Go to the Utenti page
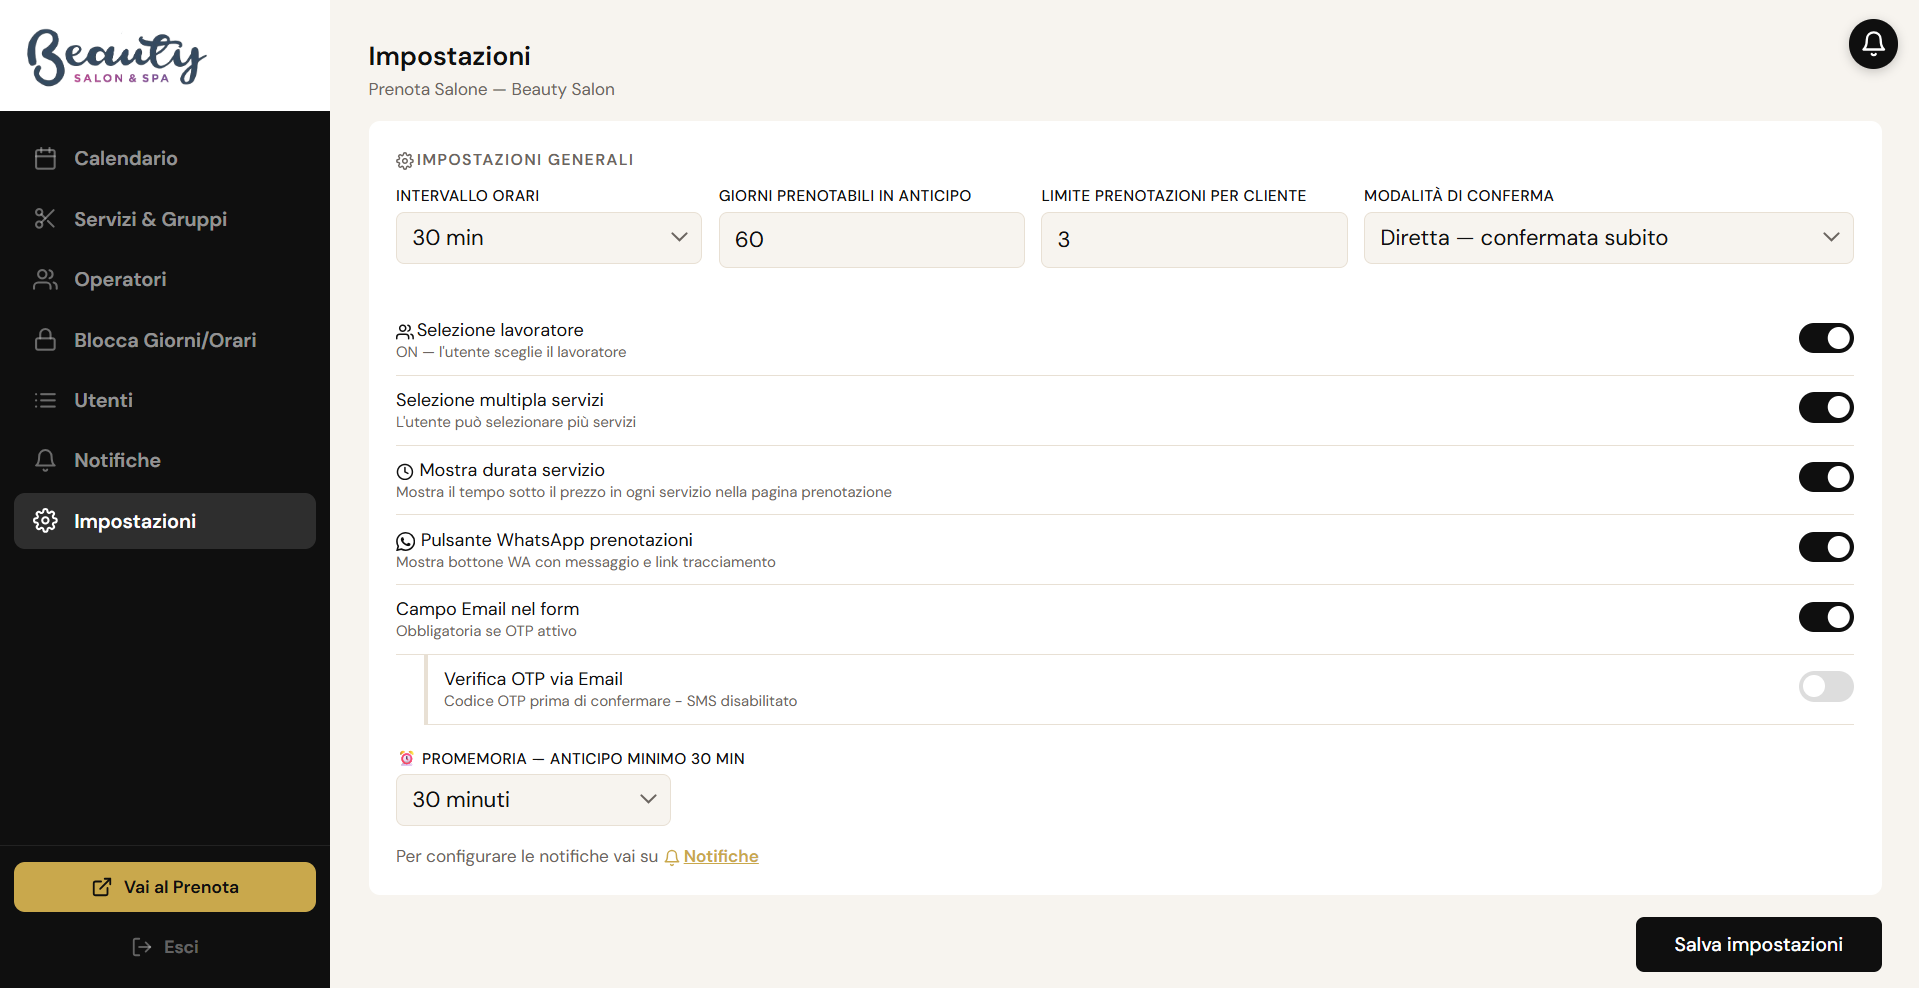The height and width of the screenshot is (988, 1919). click(165, 400)
